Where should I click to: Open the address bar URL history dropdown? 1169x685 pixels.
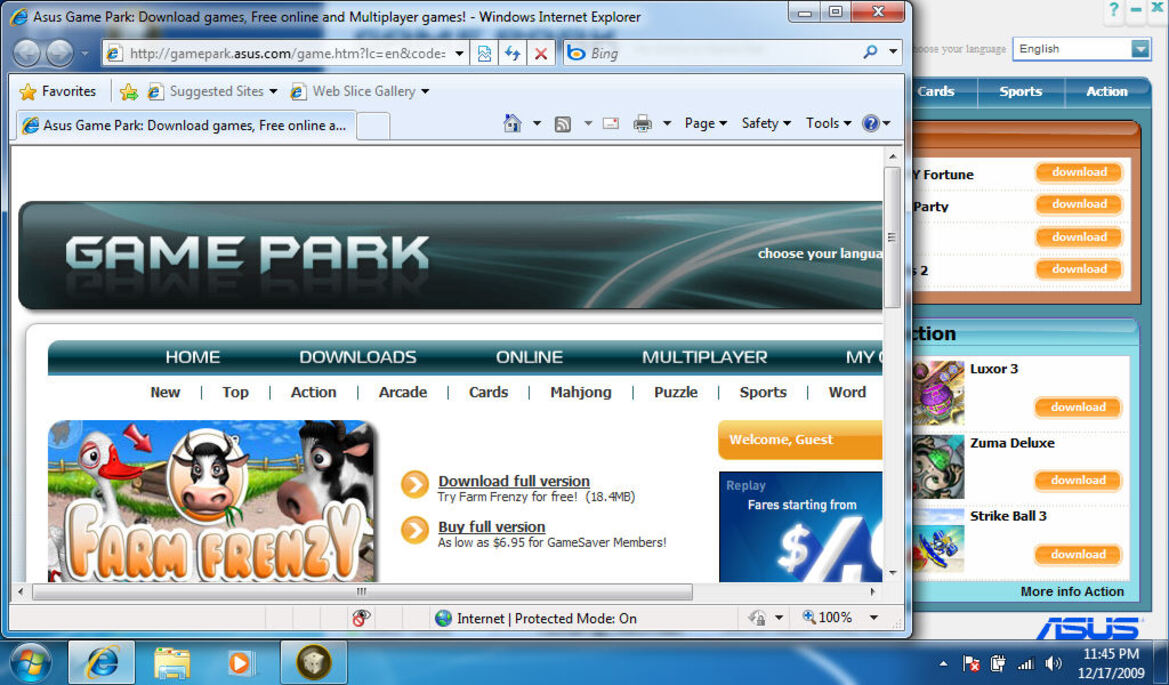(x=459, y=53)
